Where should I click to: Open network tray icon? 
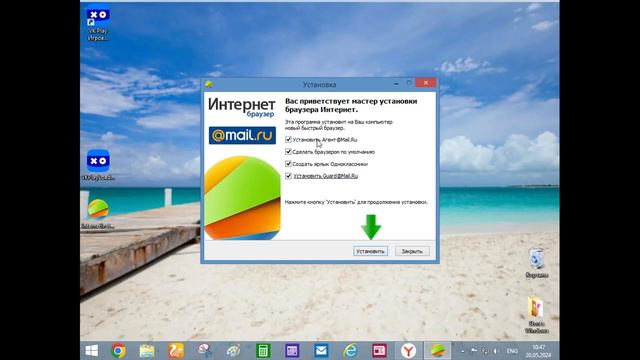pyautogui.click(x=484, y=351)
